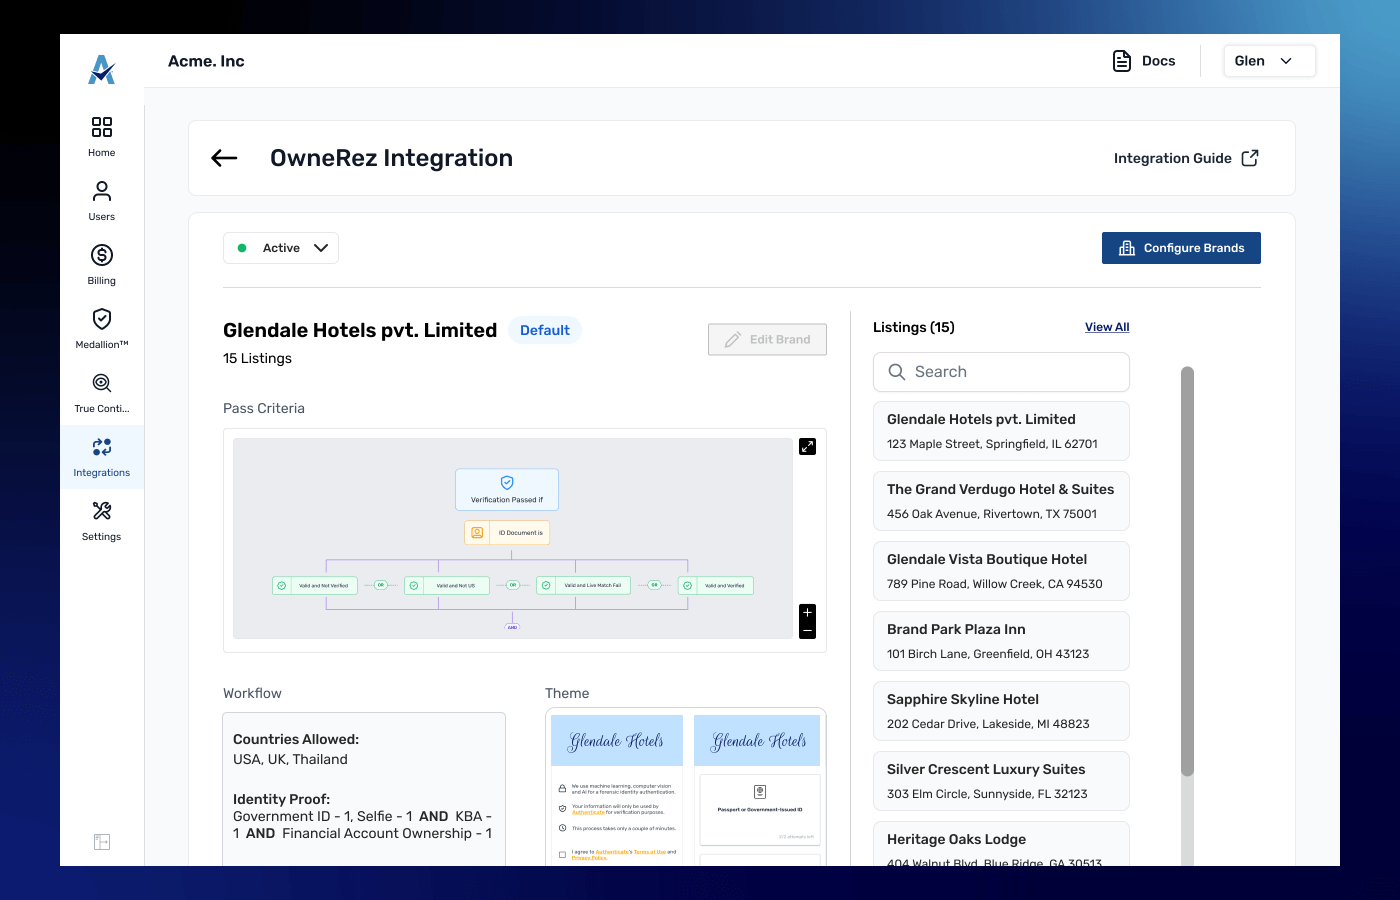This screenshot has width=1400, height=900.
Task: Open the Active status dropdown
Action: click(x=281, y=248)
